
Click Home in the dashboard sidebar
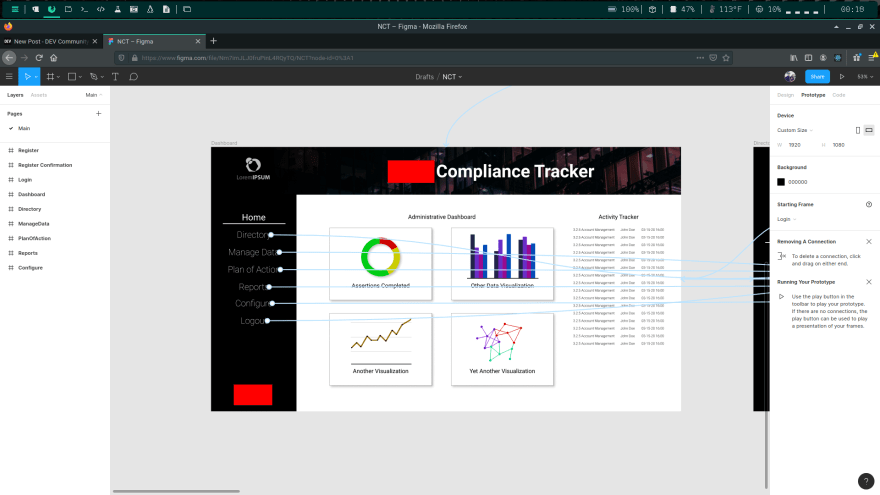[254, 217]
